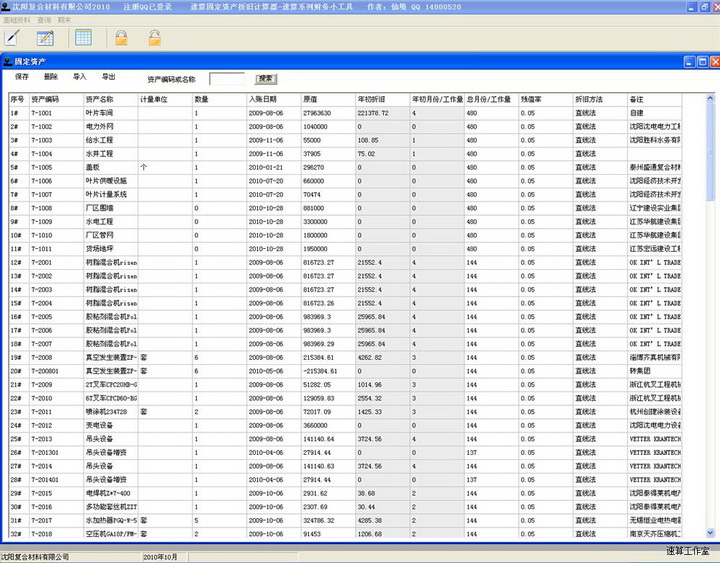This screenshot has height=563, width=720.
Task: Select the 货场地坪 name cell
Action: point(110,248)
